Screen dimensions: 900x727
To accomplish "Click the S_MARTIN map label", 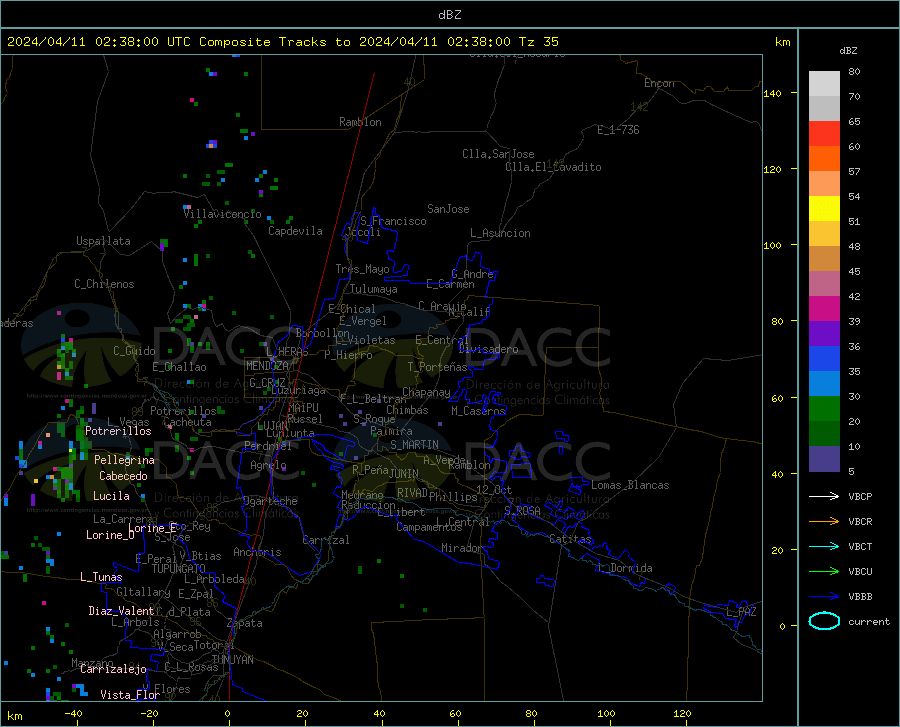I will (x=414, y=445).
